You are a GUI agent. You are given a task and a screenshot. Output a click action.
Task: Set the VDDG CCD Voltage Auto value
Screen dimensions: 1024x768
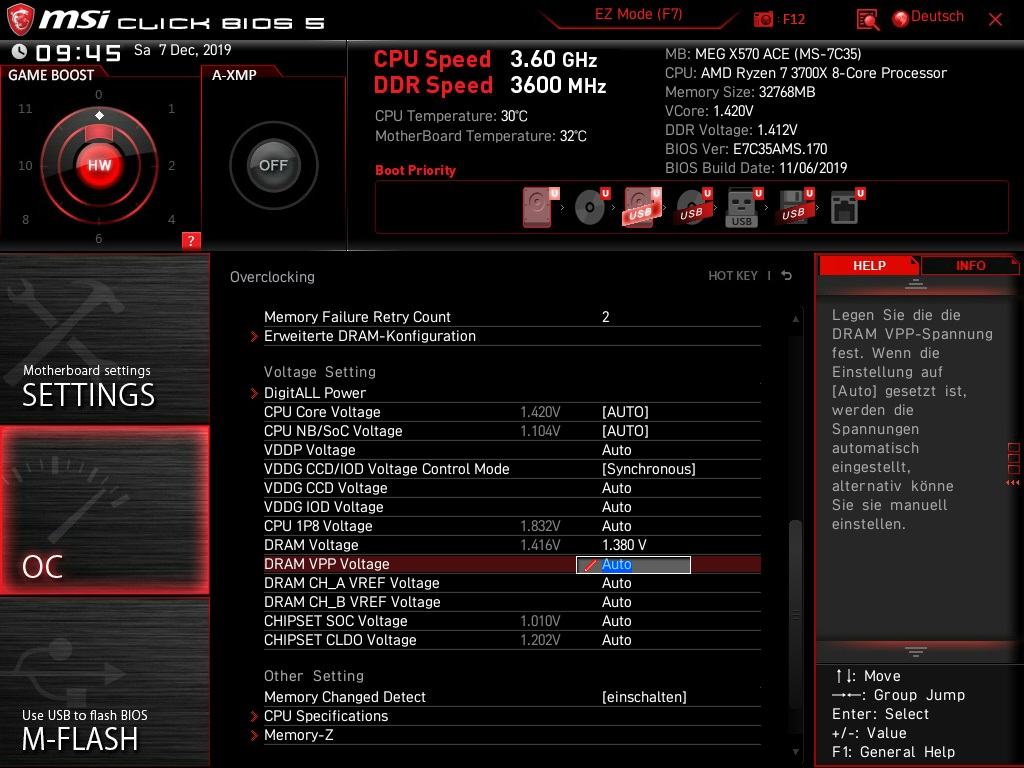(x=616, y=488)
